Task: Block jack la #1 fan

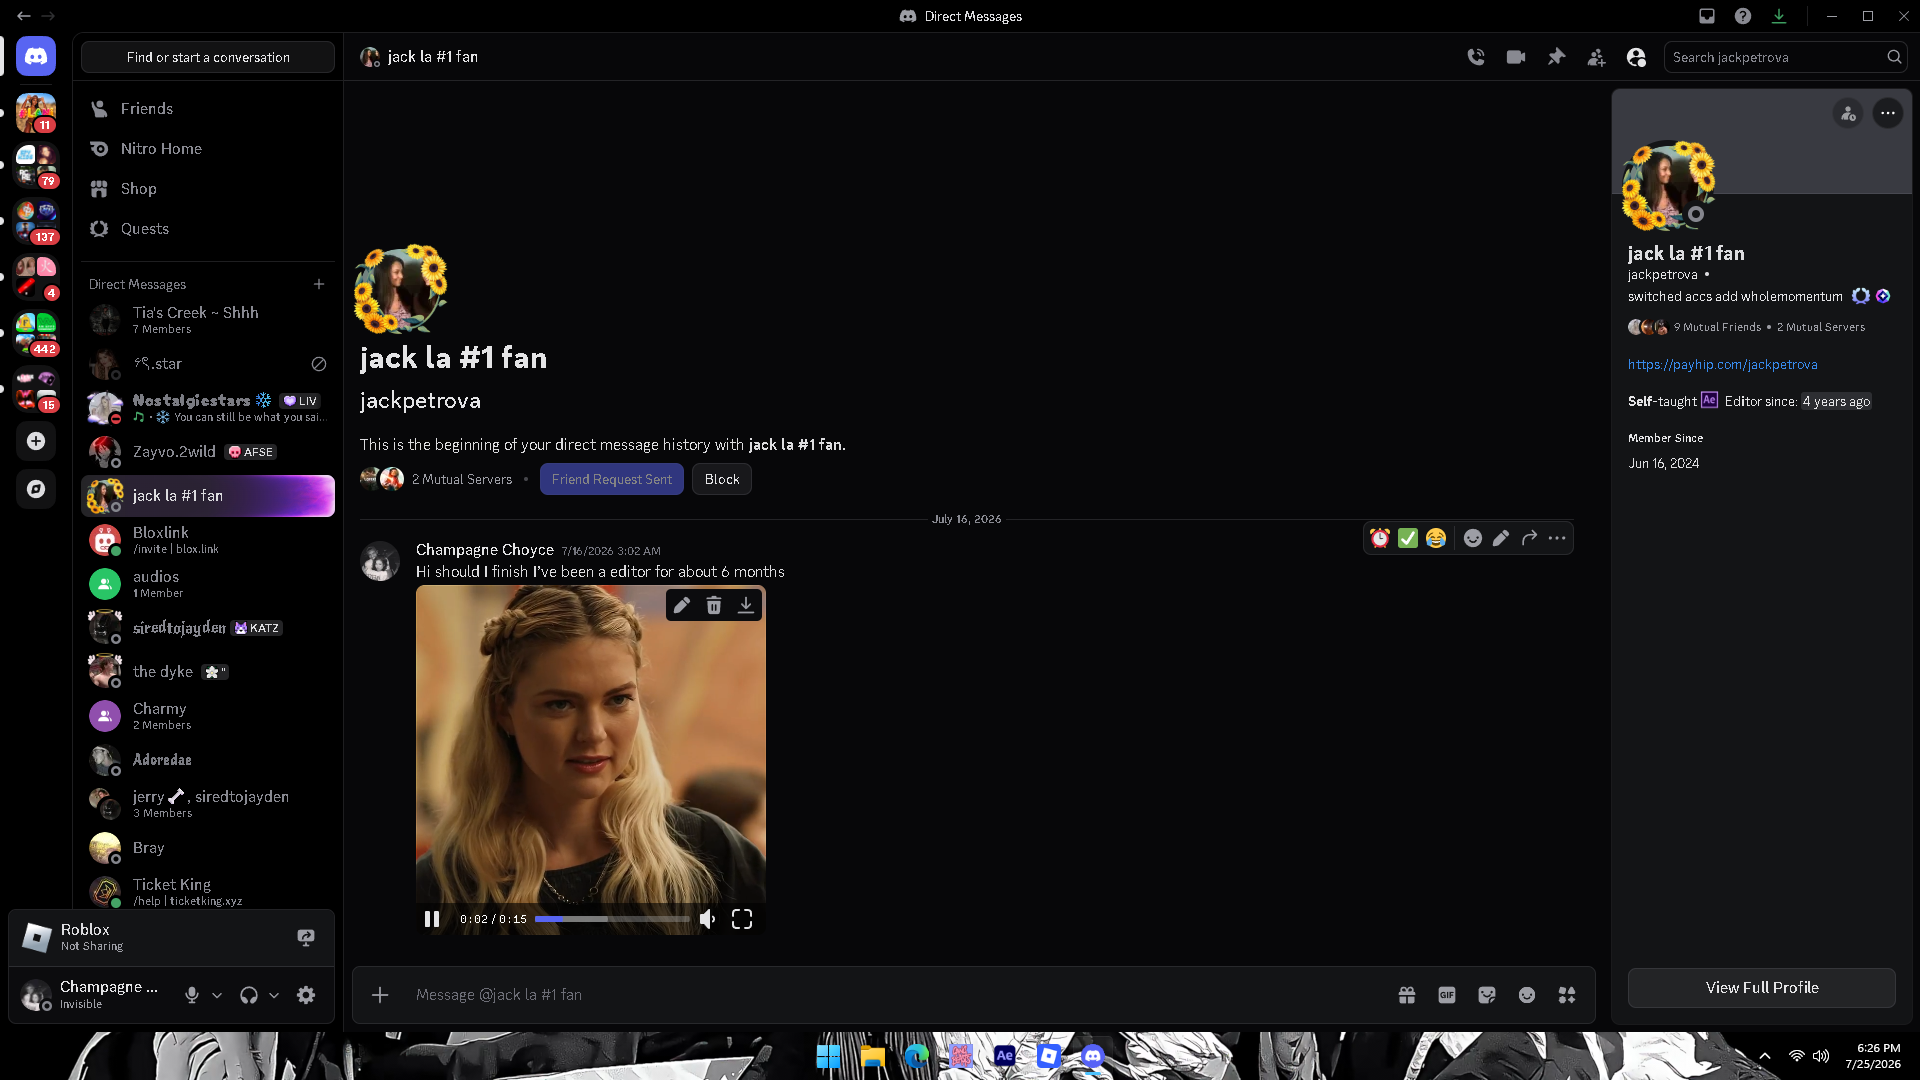Action: pos(722,479)
